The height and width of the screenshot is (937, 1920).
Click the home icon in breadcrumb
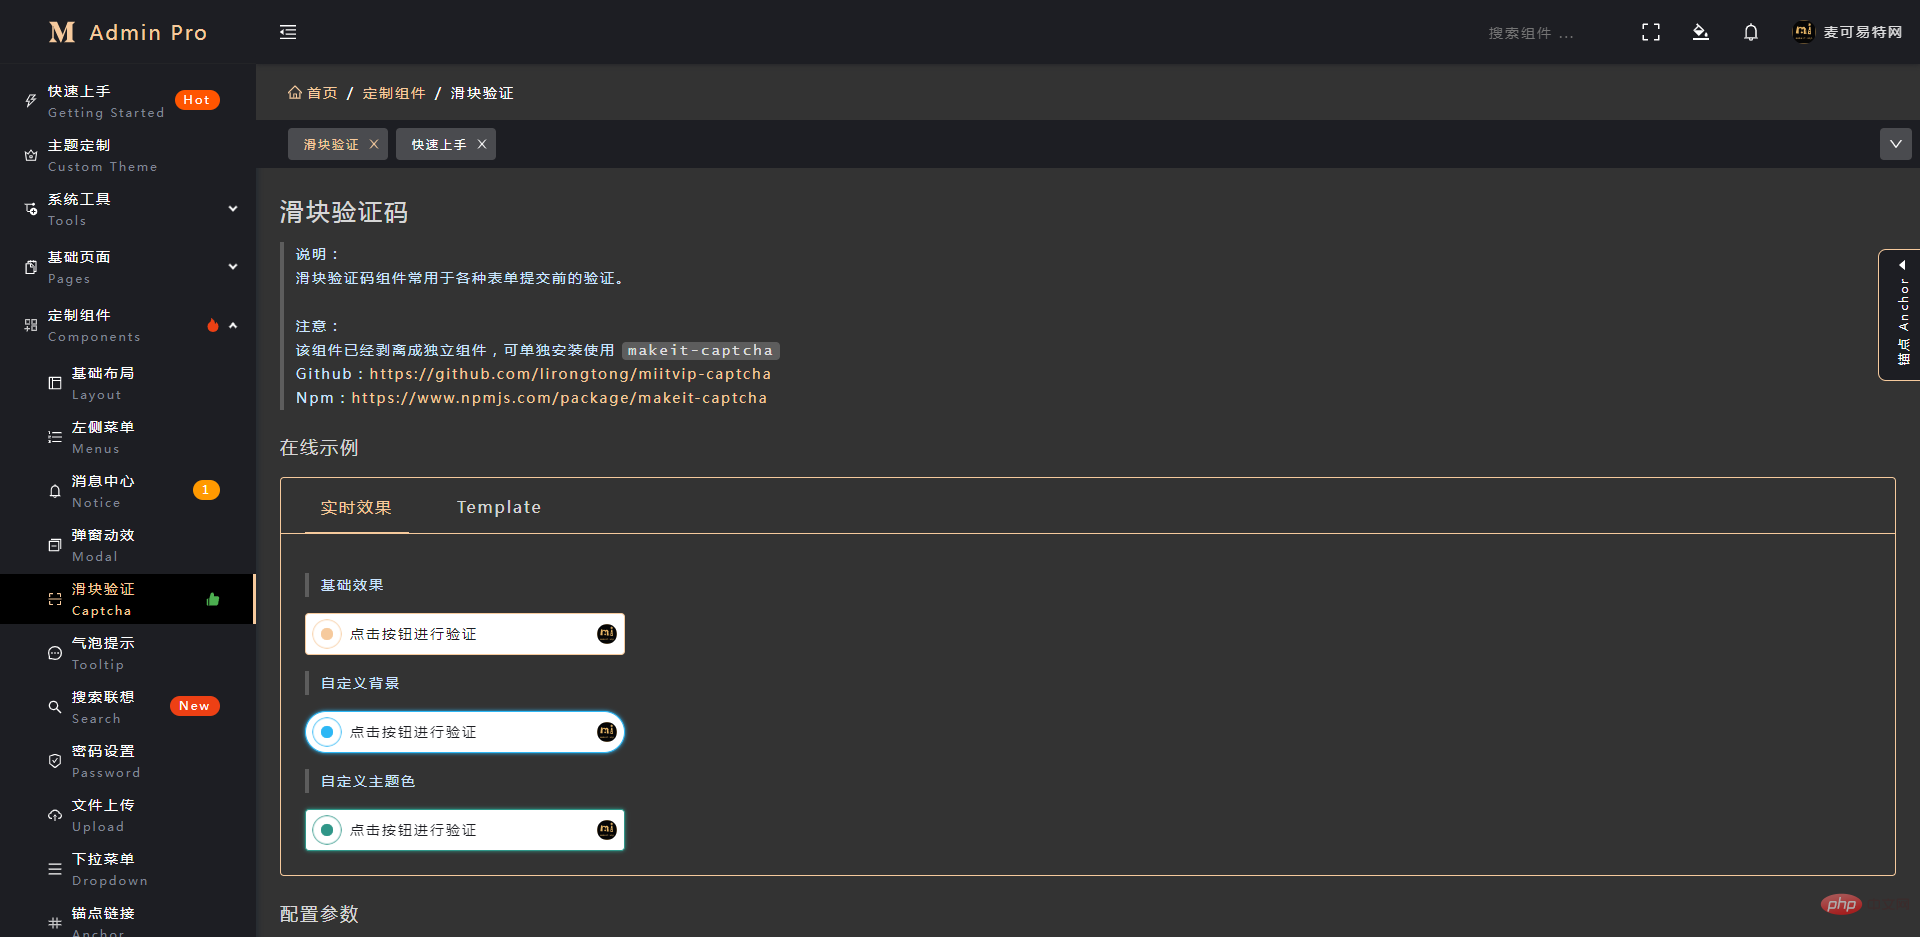pyautogui.click(x=295, y=92)
